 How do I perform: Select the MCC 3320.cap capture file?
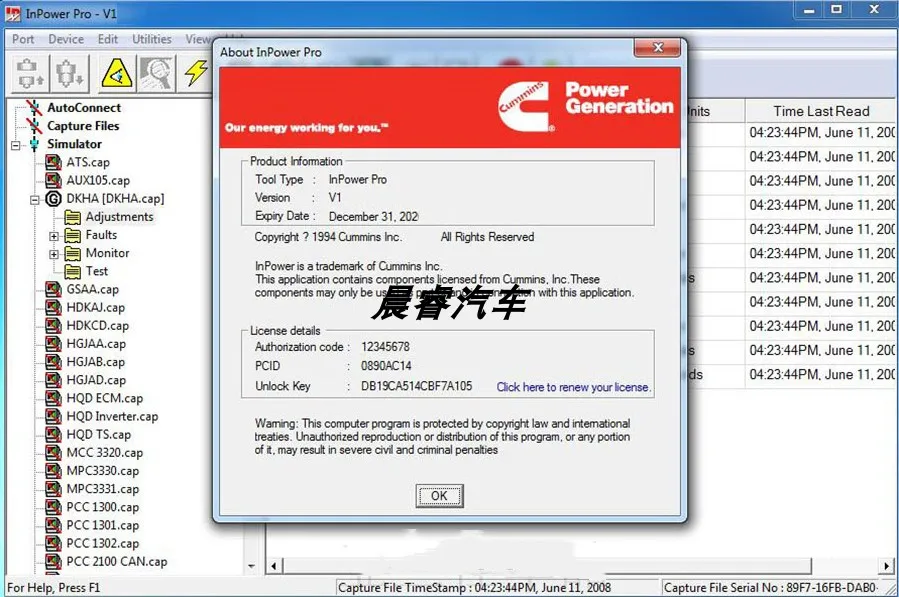(99, 452)
